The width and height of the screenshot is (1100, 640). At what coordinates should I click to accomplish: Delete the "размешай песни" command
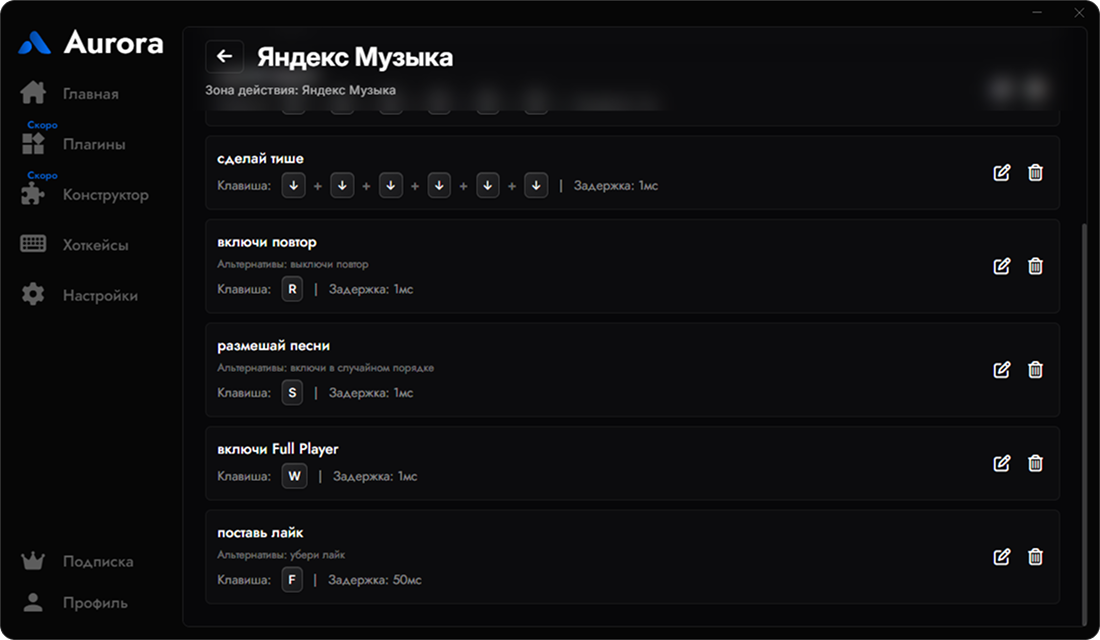coord(1035,370)
